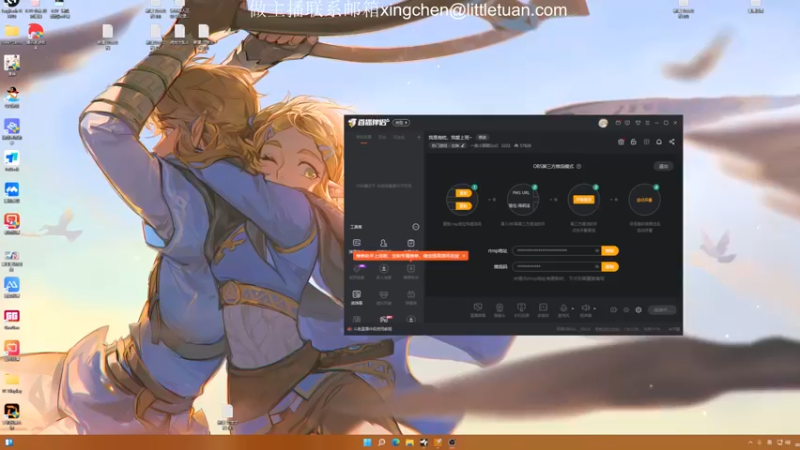
Task: Click the stream code input field
Action: (x=556, y=266)
